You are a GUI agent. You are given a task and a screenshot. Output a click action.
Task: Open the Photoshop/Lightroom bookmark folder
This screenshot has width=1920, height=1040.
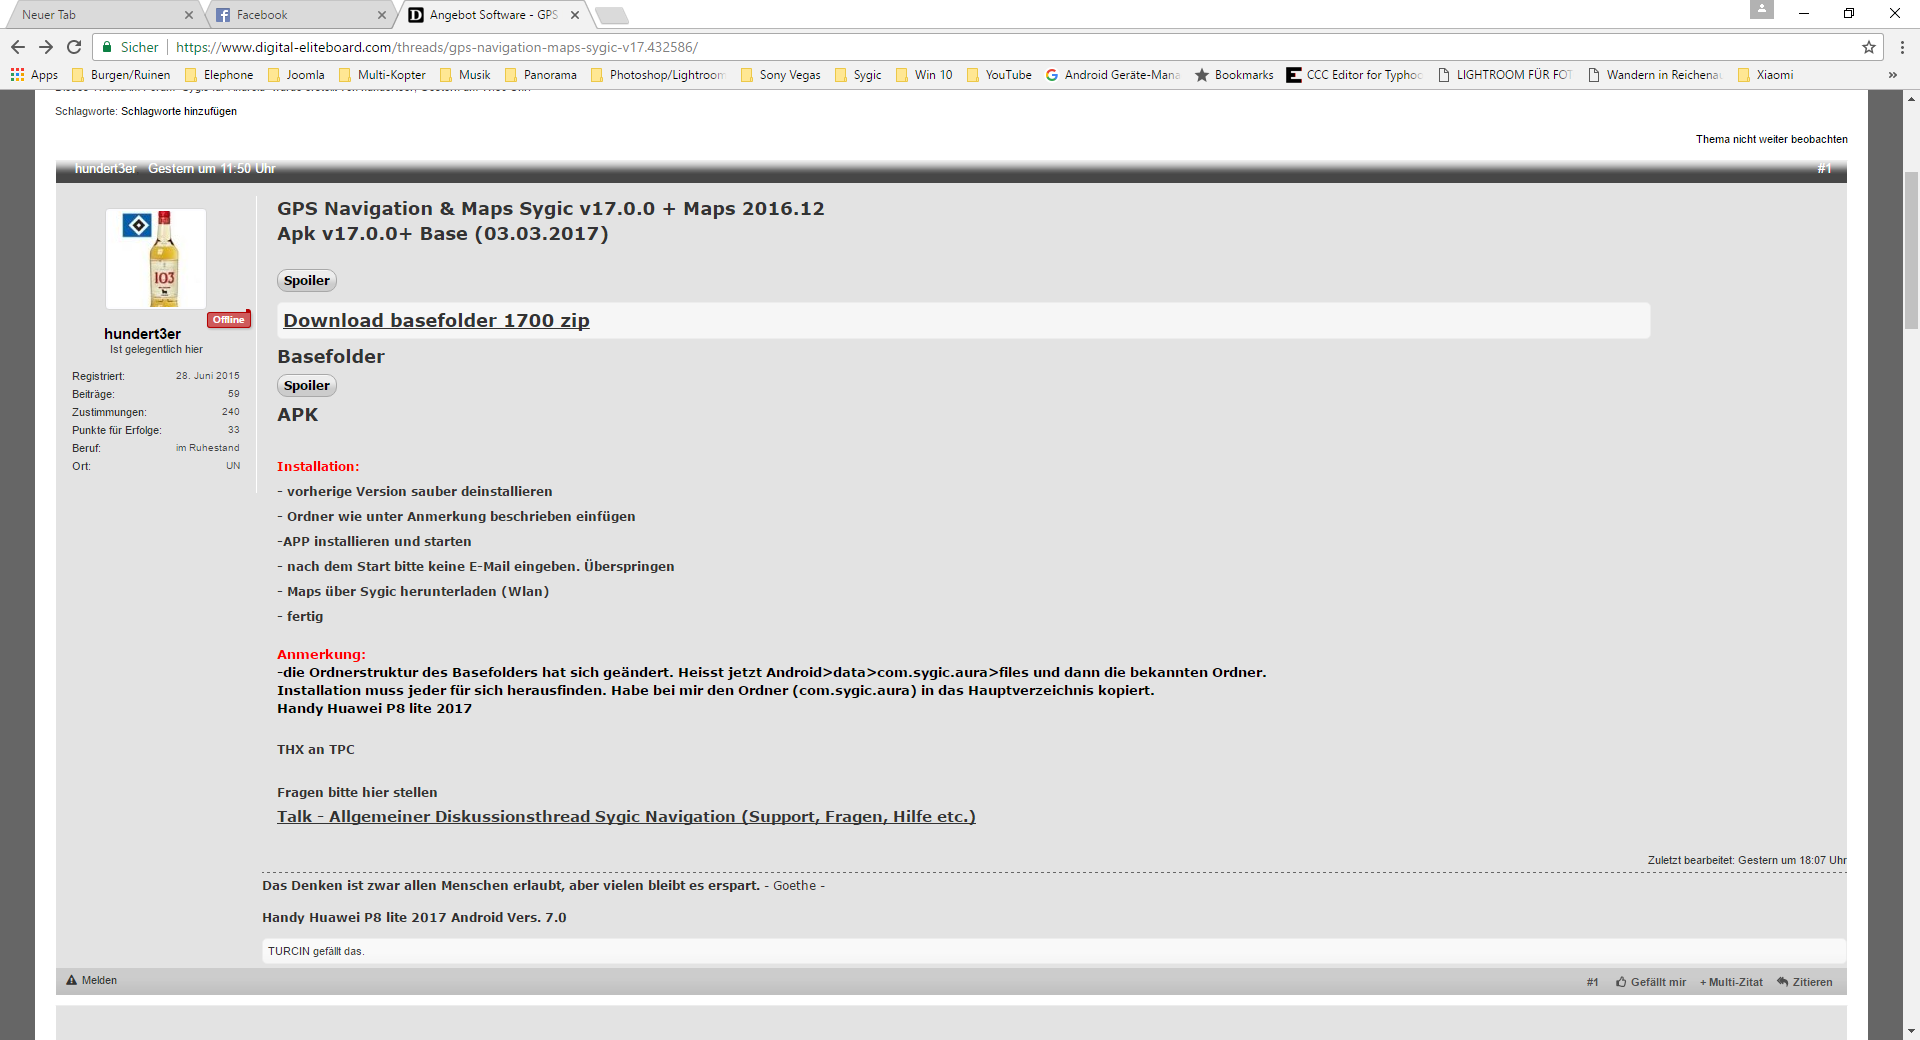[658, 75]
